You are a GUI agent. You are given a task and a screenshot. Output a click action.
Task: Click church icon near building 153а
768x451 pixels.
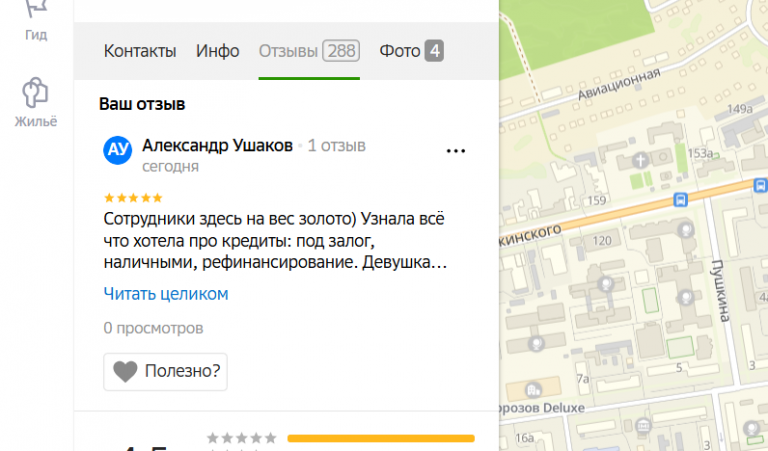point(640,160)
